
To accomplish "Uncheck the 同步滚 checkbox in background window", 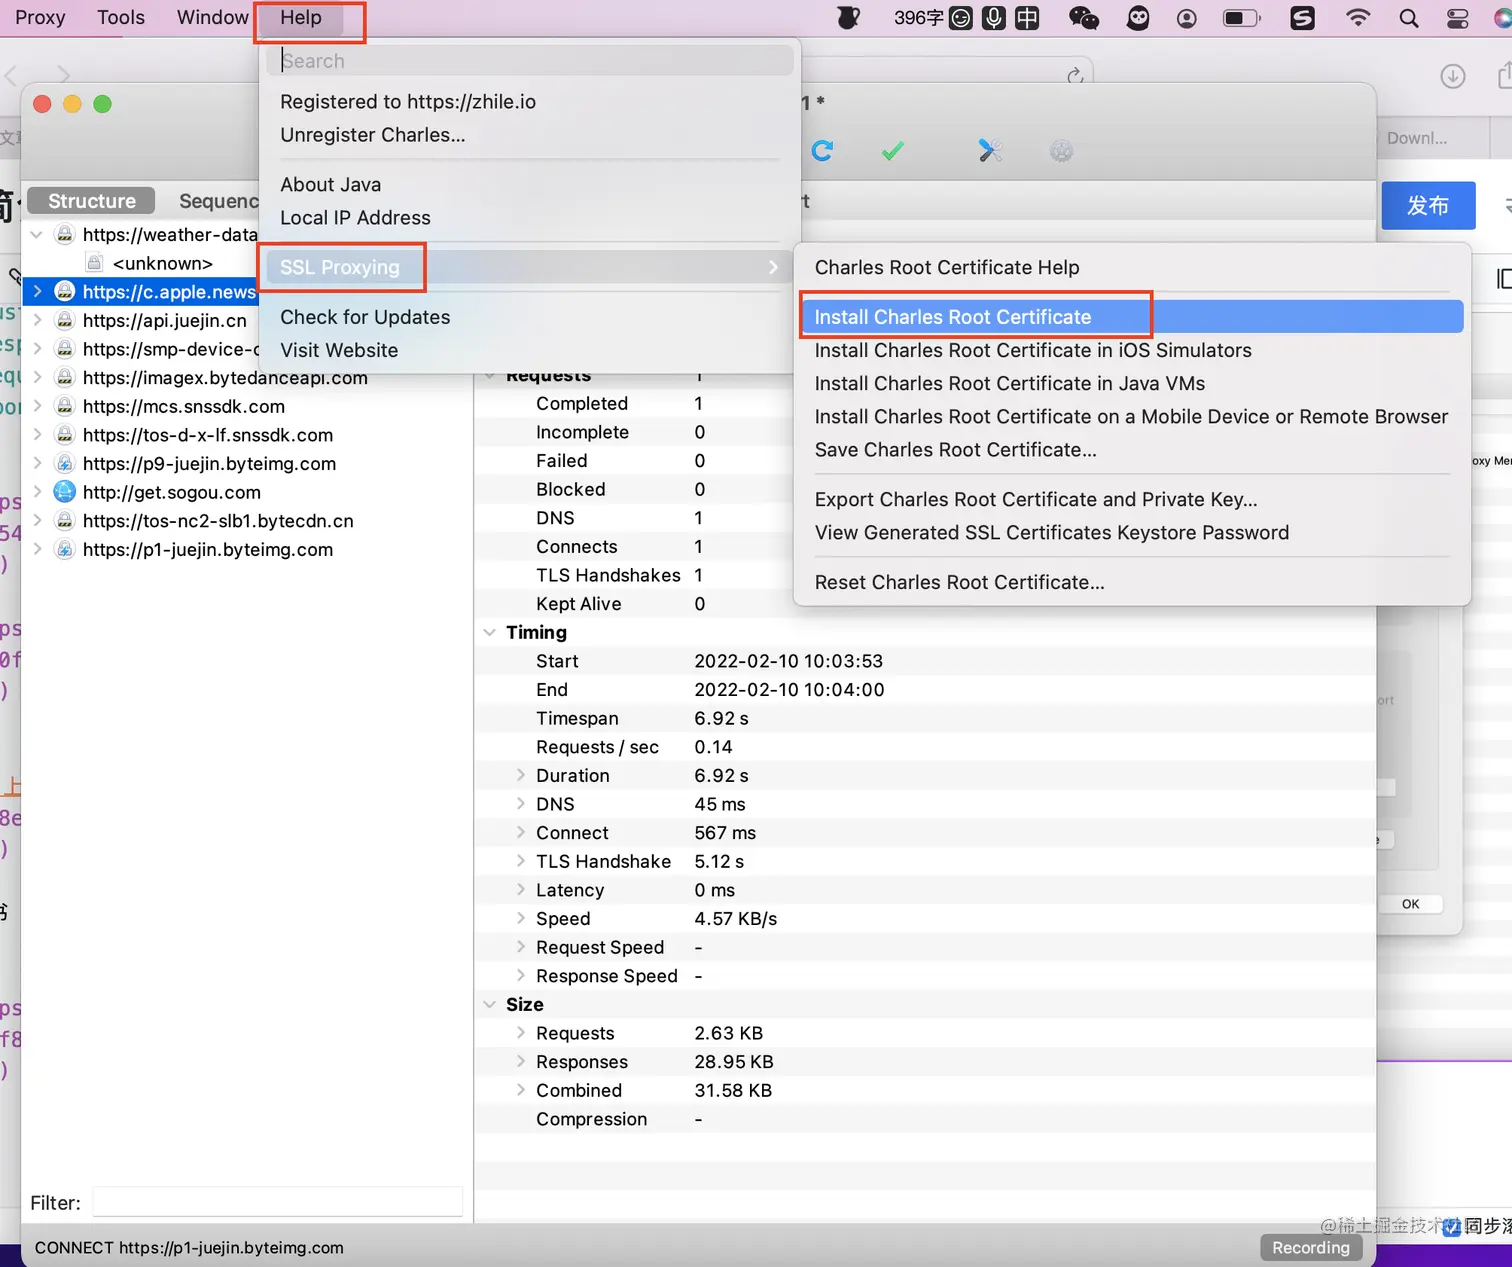I will click(1452, 1227).
